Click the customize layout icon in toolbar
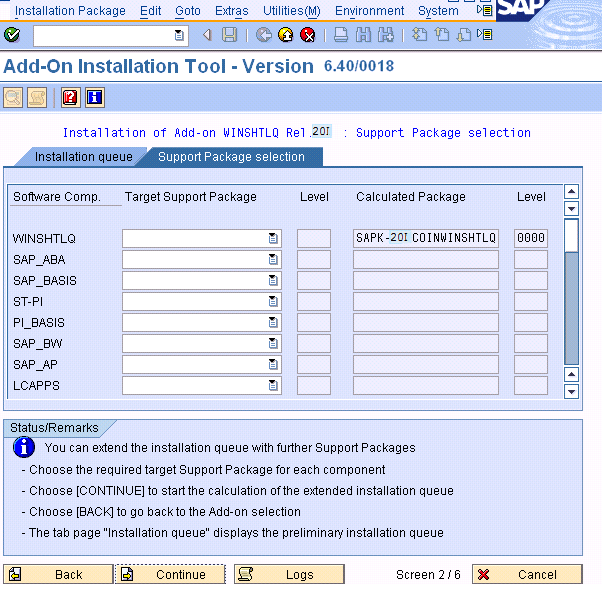 485,35
